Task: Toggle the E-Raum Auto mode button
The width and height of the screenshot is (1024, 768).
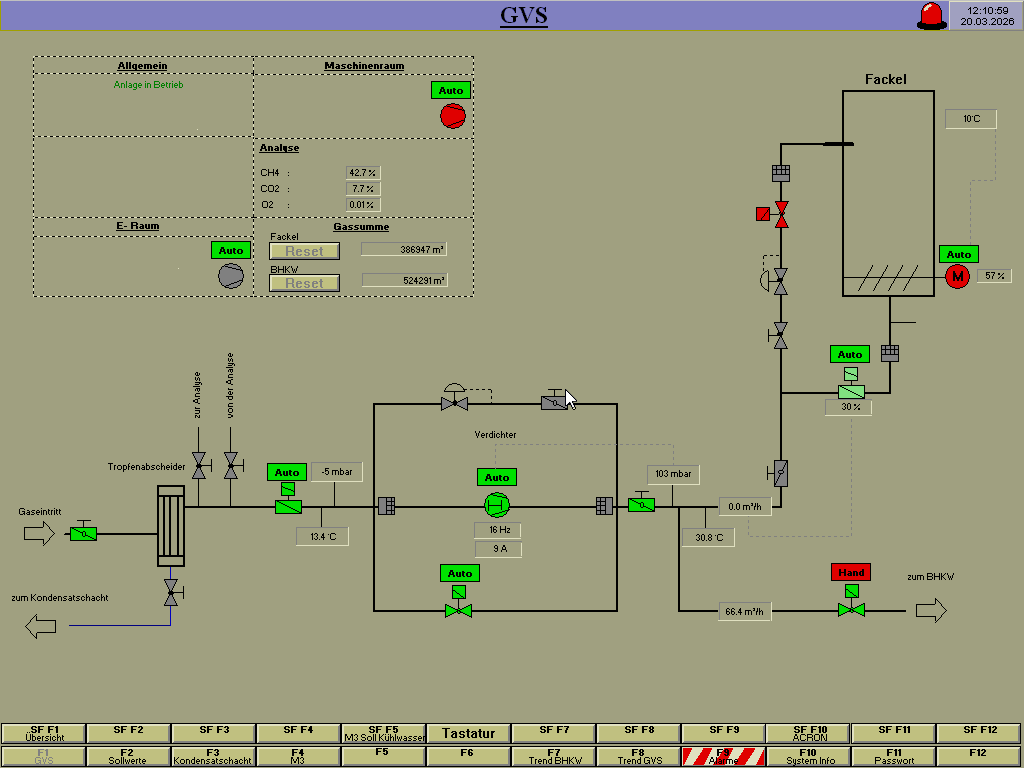Action: tap(231, 250)
